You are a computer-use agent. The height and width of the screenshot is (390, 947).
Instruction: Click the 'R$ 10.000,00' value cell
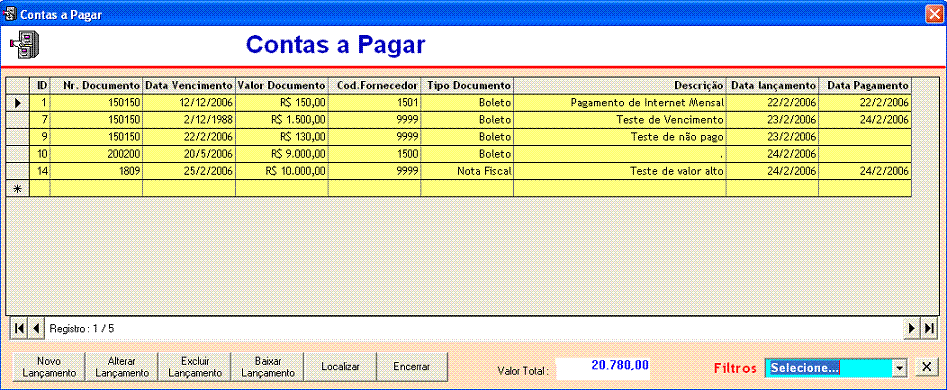[282, 171]
